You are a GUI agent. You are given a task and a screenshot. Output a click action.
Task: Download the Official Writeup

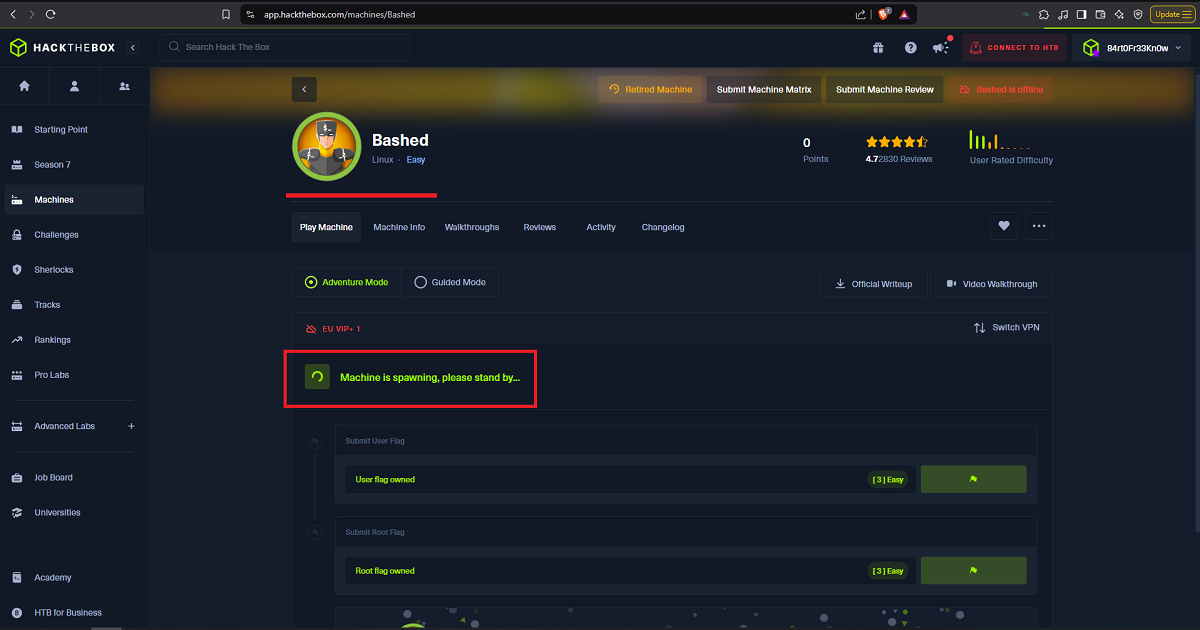[873, 284]
